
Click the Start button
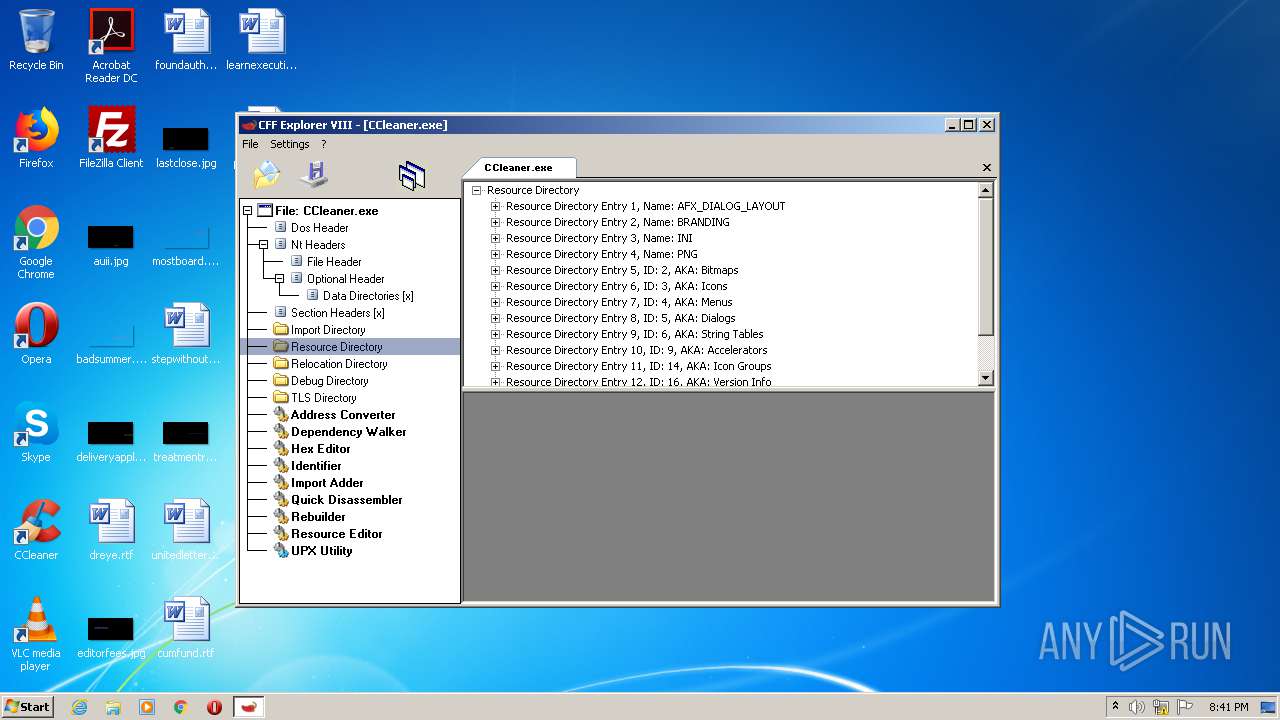pyautogui.click(x=27, y=706)
